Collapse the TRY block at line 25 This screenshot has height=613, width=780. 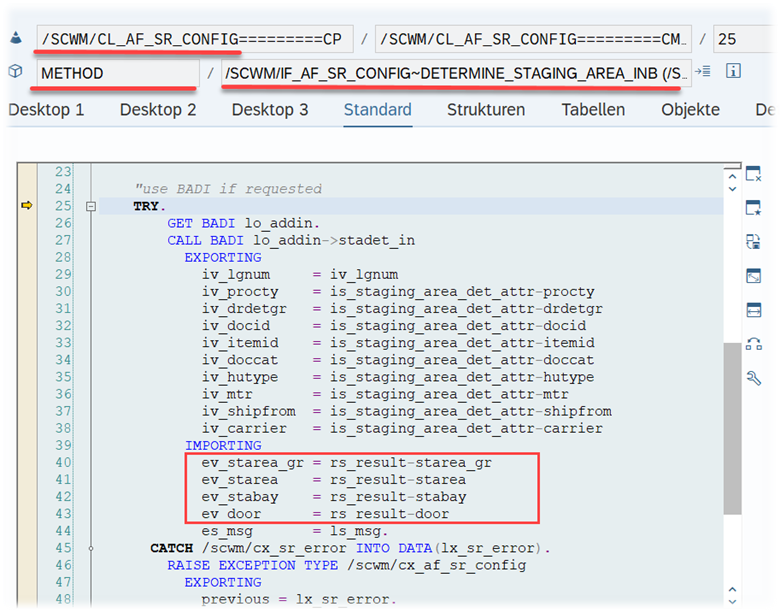91,206
